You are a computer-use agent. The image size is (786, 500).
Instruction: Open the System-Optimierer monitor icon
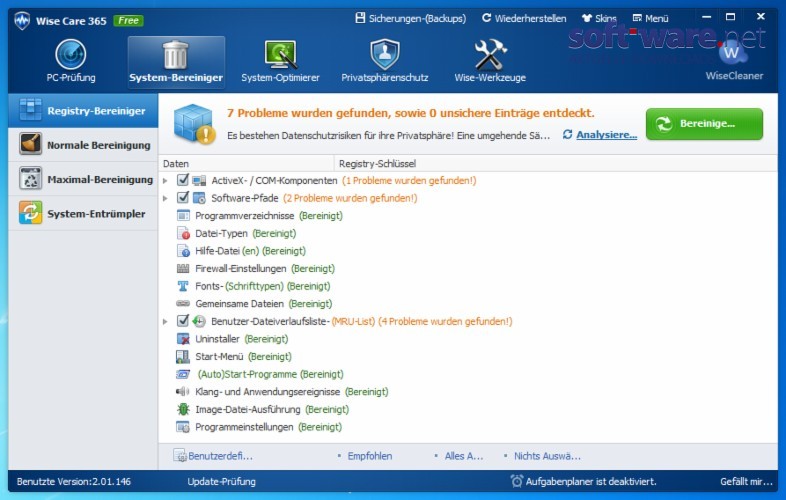[281, 54]
